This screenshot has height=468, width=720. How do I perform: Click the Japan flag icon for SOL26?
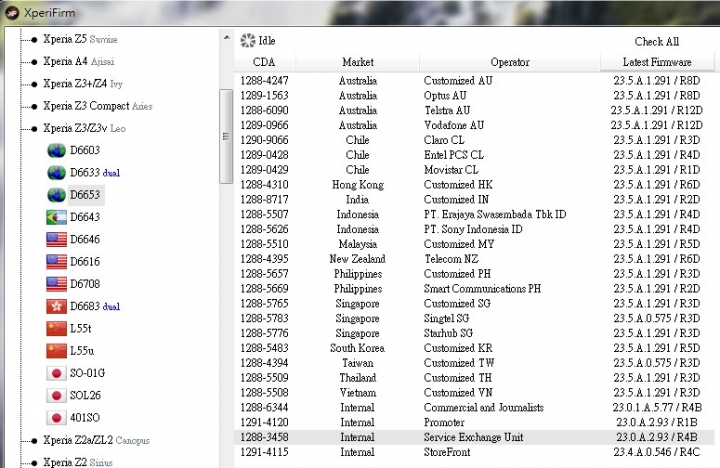(56, 395)
